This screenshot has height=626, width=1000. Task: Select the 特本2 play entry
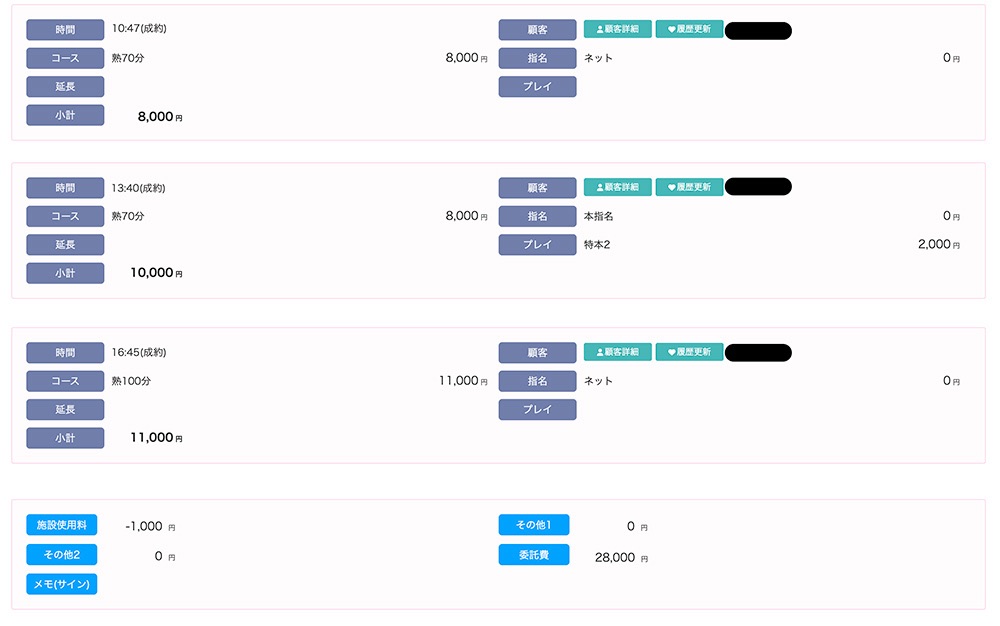coord(597,244)
